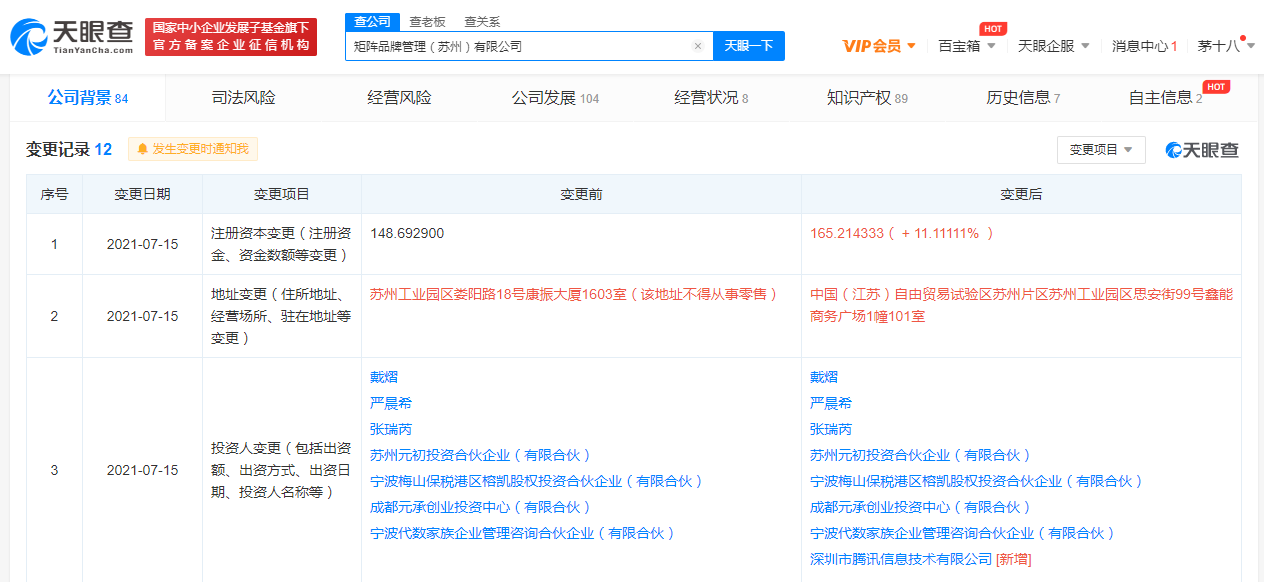Click the date cell in row 3

(142, 470)
